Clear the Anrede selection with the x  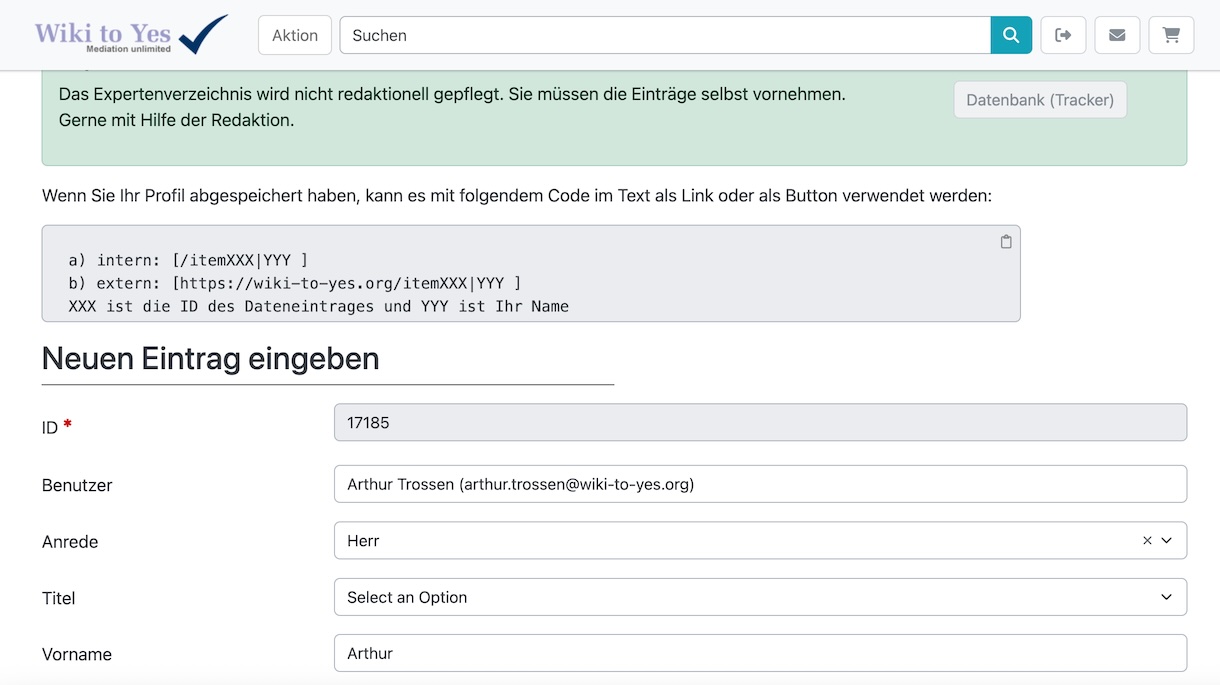pos(1147,540)
